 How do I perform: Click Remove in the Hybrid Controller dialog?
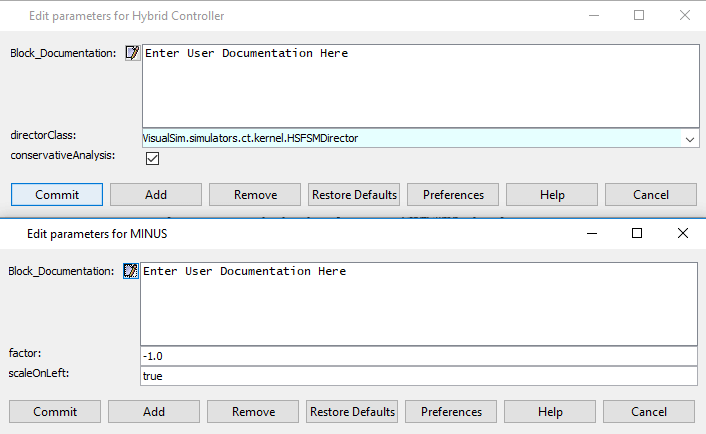[255, 195]
